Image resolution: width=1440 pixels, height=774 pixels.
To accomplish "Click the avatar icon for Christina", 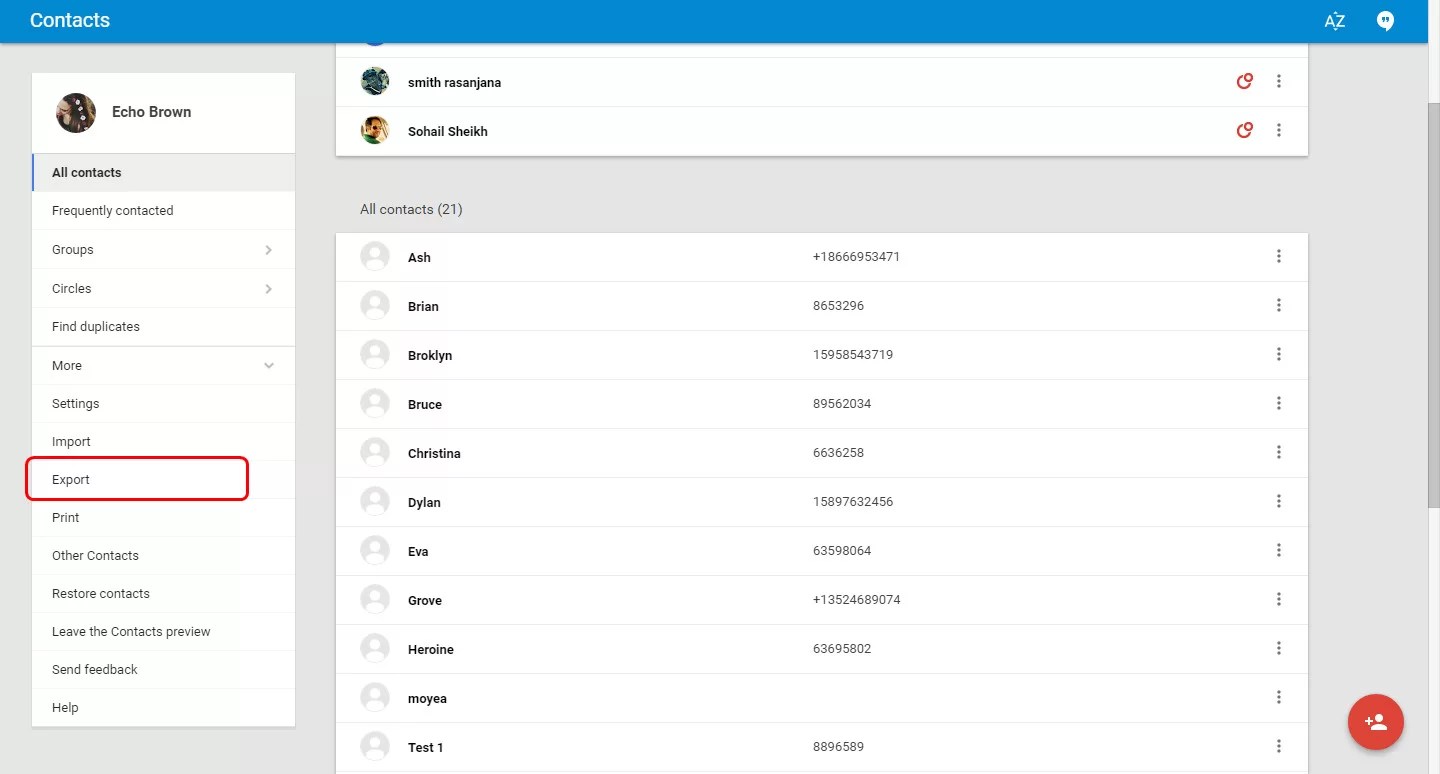I will click(375, 452).
